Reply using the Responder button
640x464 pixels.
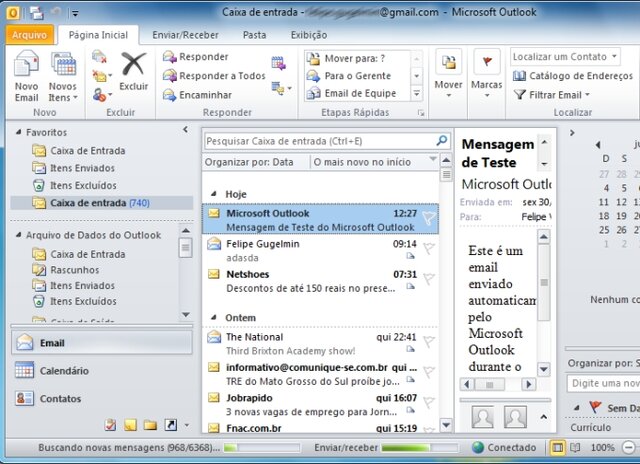[196, 57]
